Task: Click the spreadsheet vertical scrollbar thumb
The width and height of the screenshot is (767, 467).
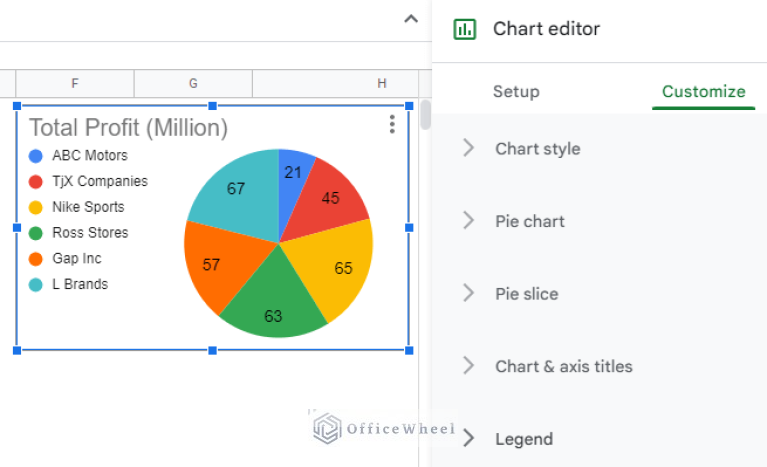Action: click(426, 114)
